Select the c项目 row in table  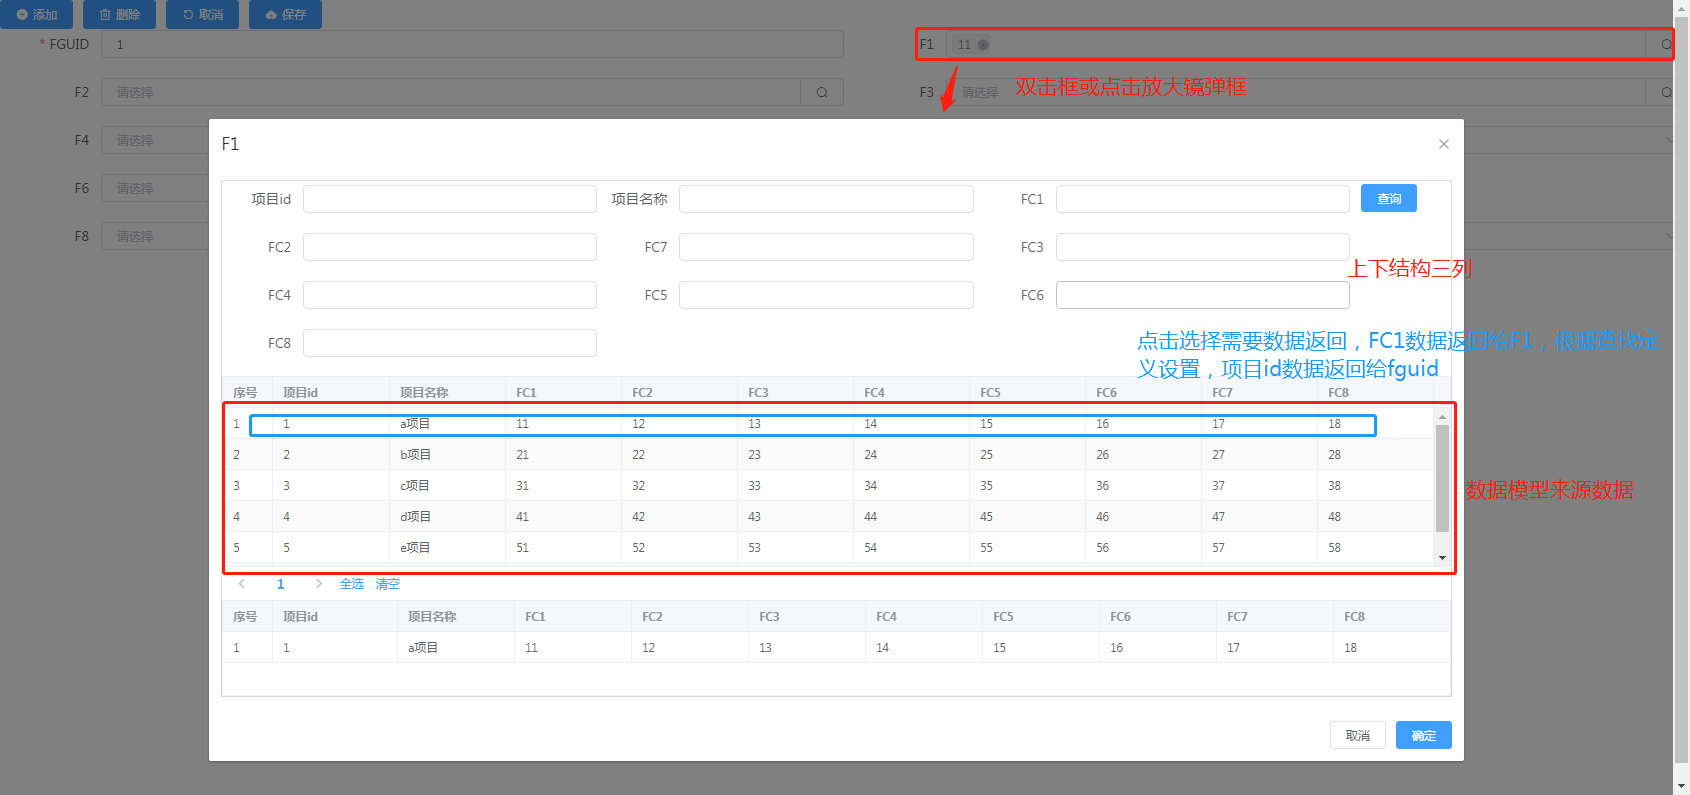[x=416, y=486]
